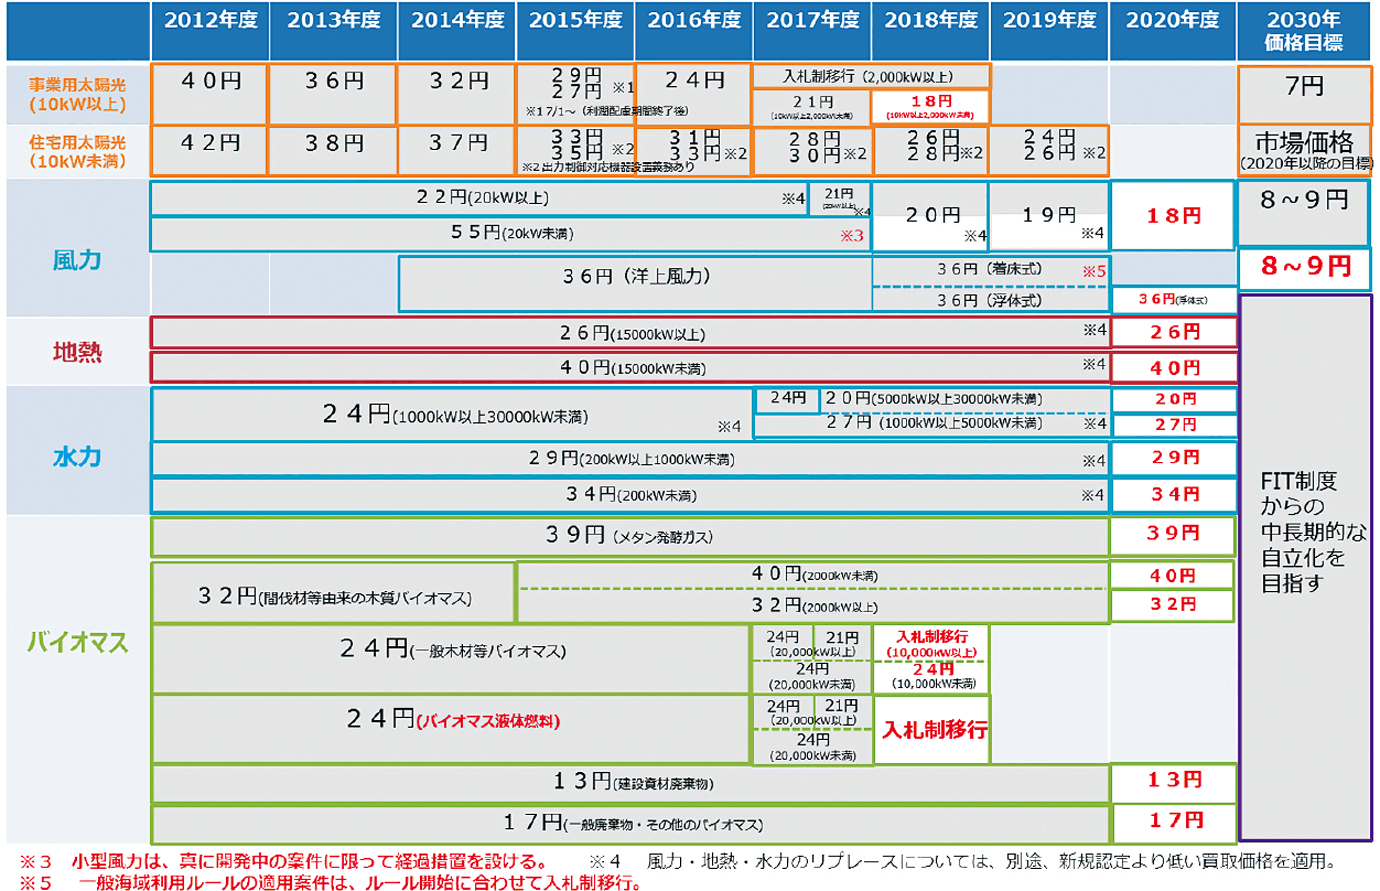Select the 2018年度 column header
The height and width of the screenshot is (891, 1380).
point(931,32)
